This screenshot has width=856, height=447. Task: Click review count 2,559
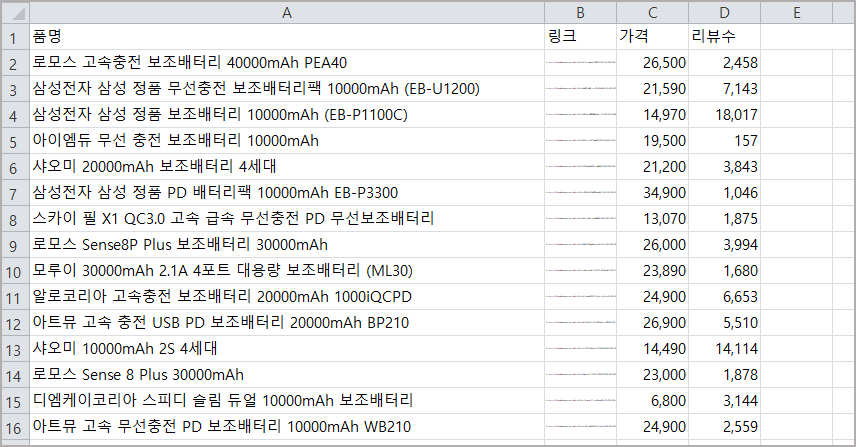[x=724, y=427]
